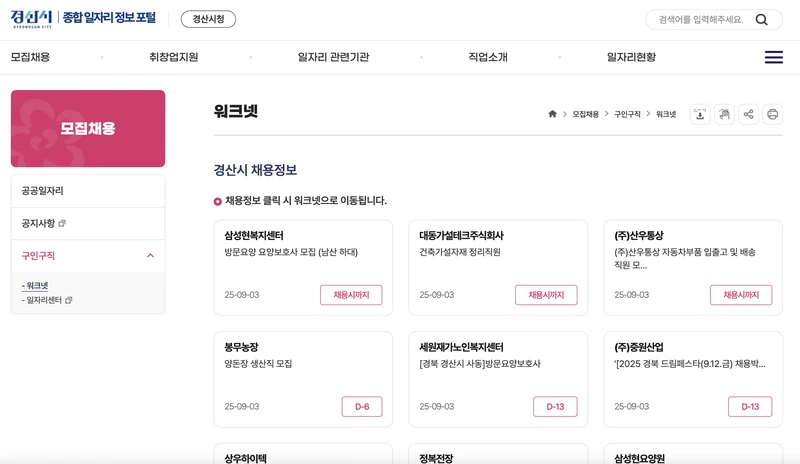Screen dimensions: 800x464
Task: Open the 경산시청 link button
Action: point(208,19)
